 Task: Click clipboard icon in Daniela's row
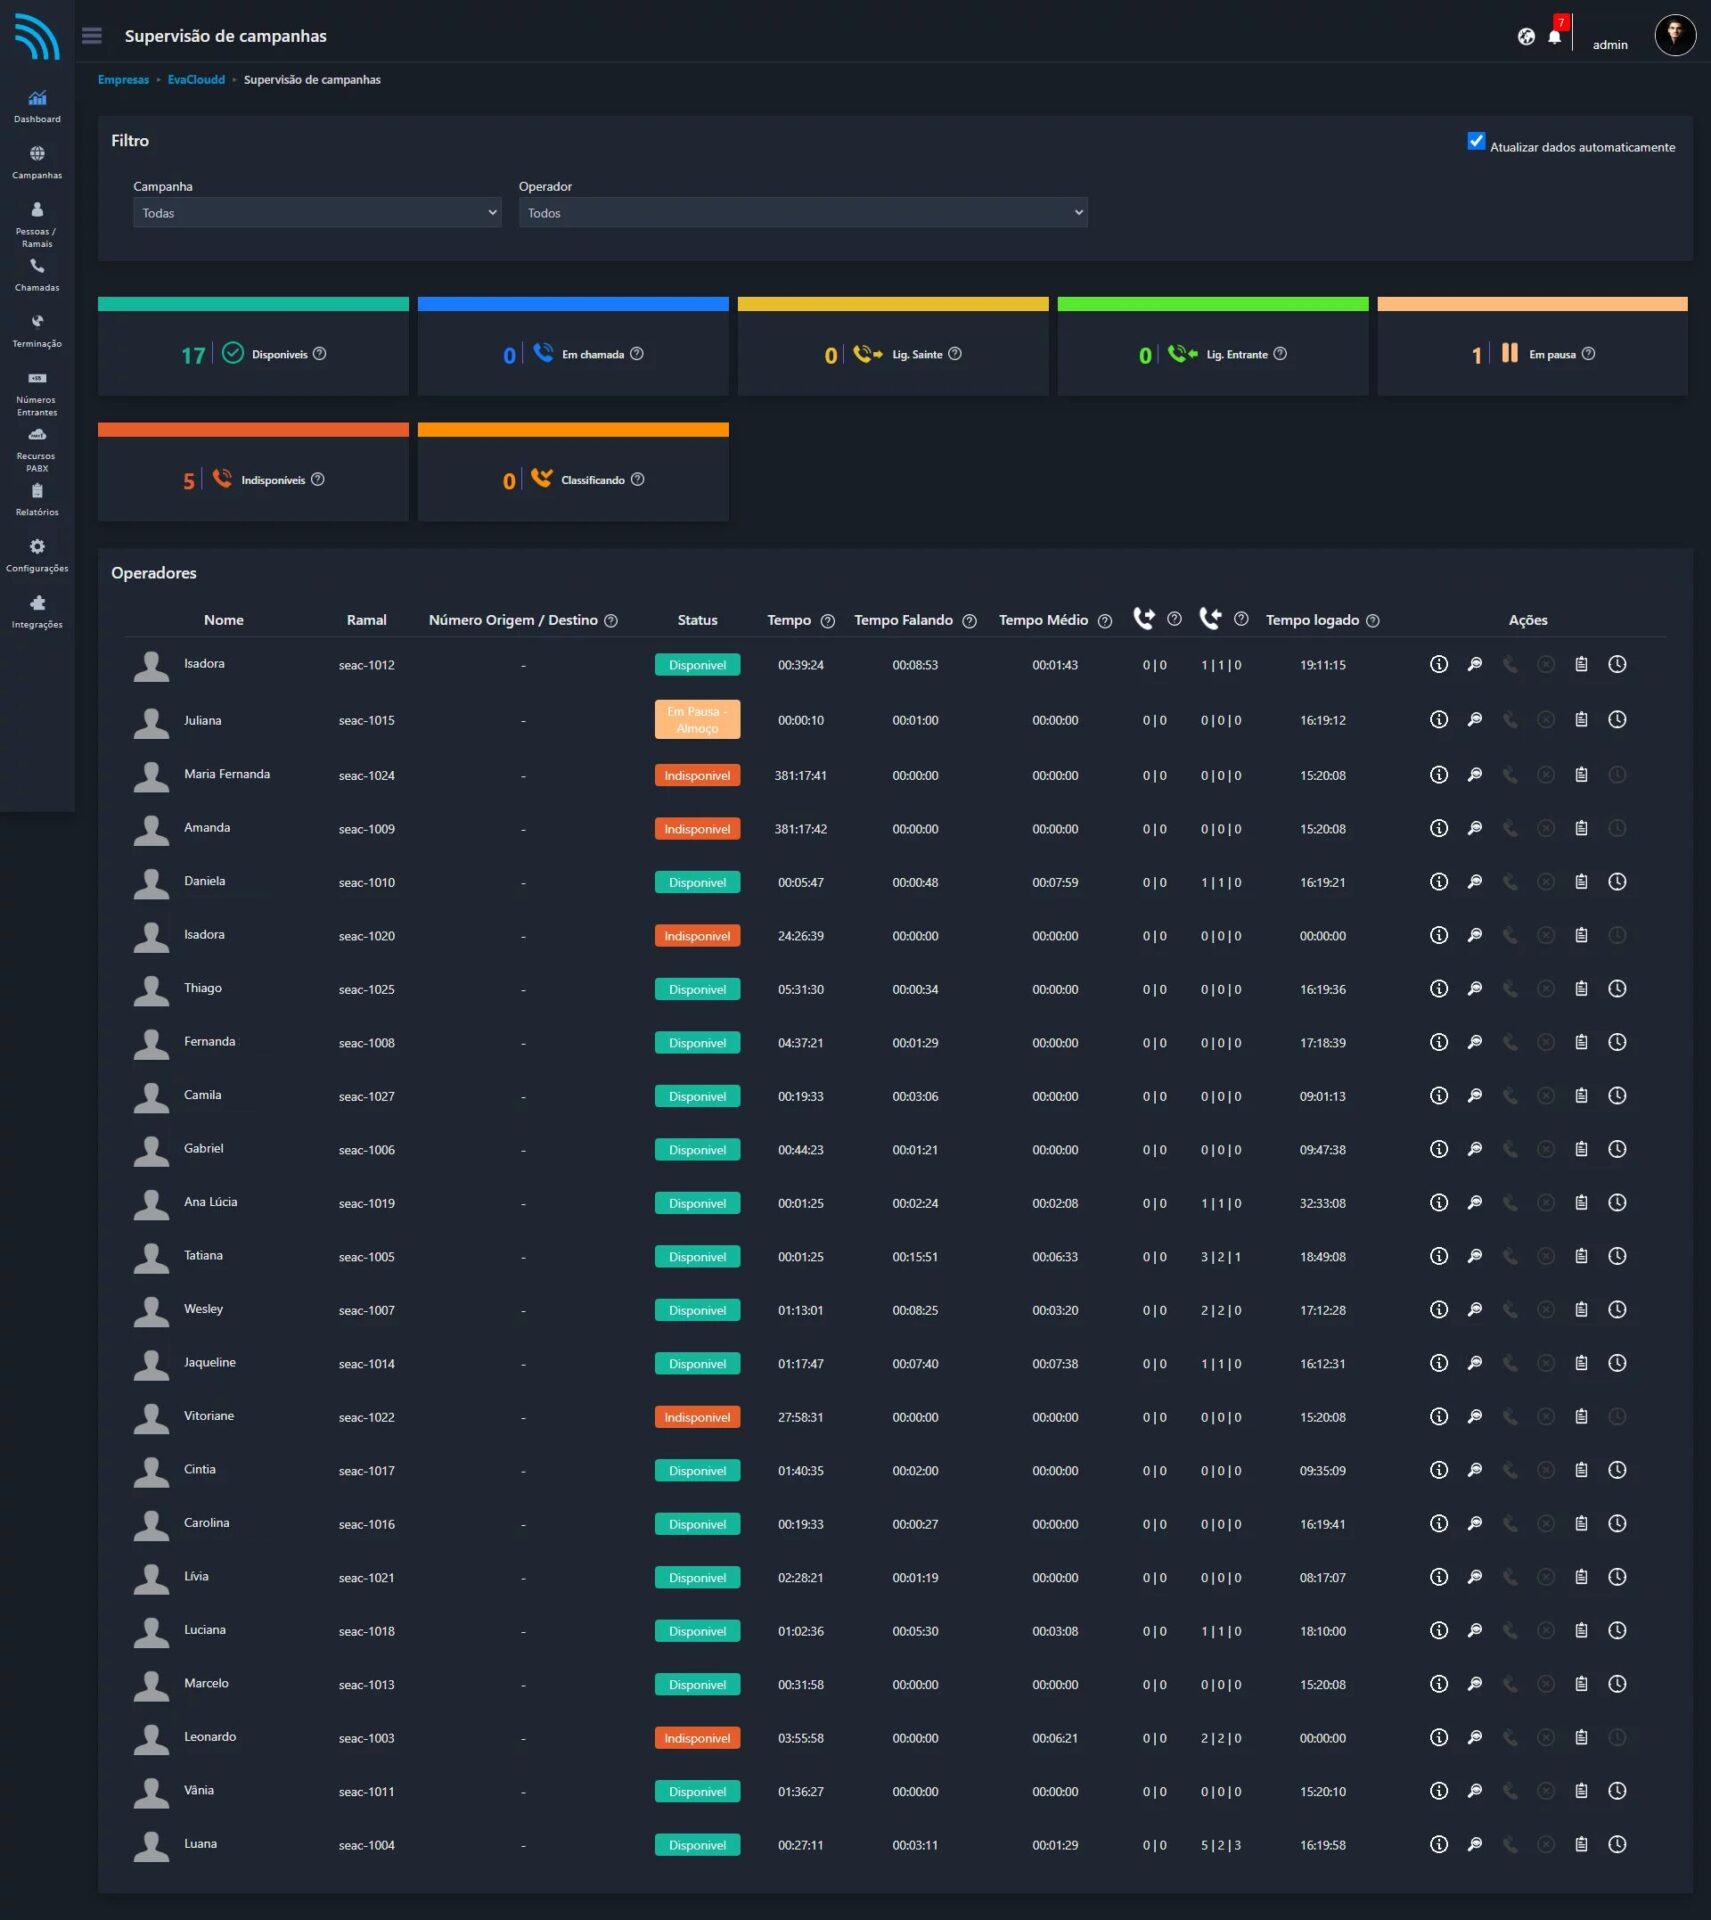[1581, 882]
